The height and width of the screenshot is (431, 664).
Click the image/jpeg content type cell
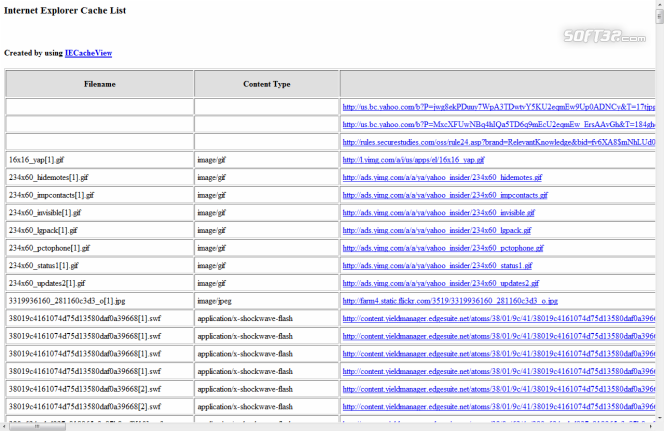[266, 301]
